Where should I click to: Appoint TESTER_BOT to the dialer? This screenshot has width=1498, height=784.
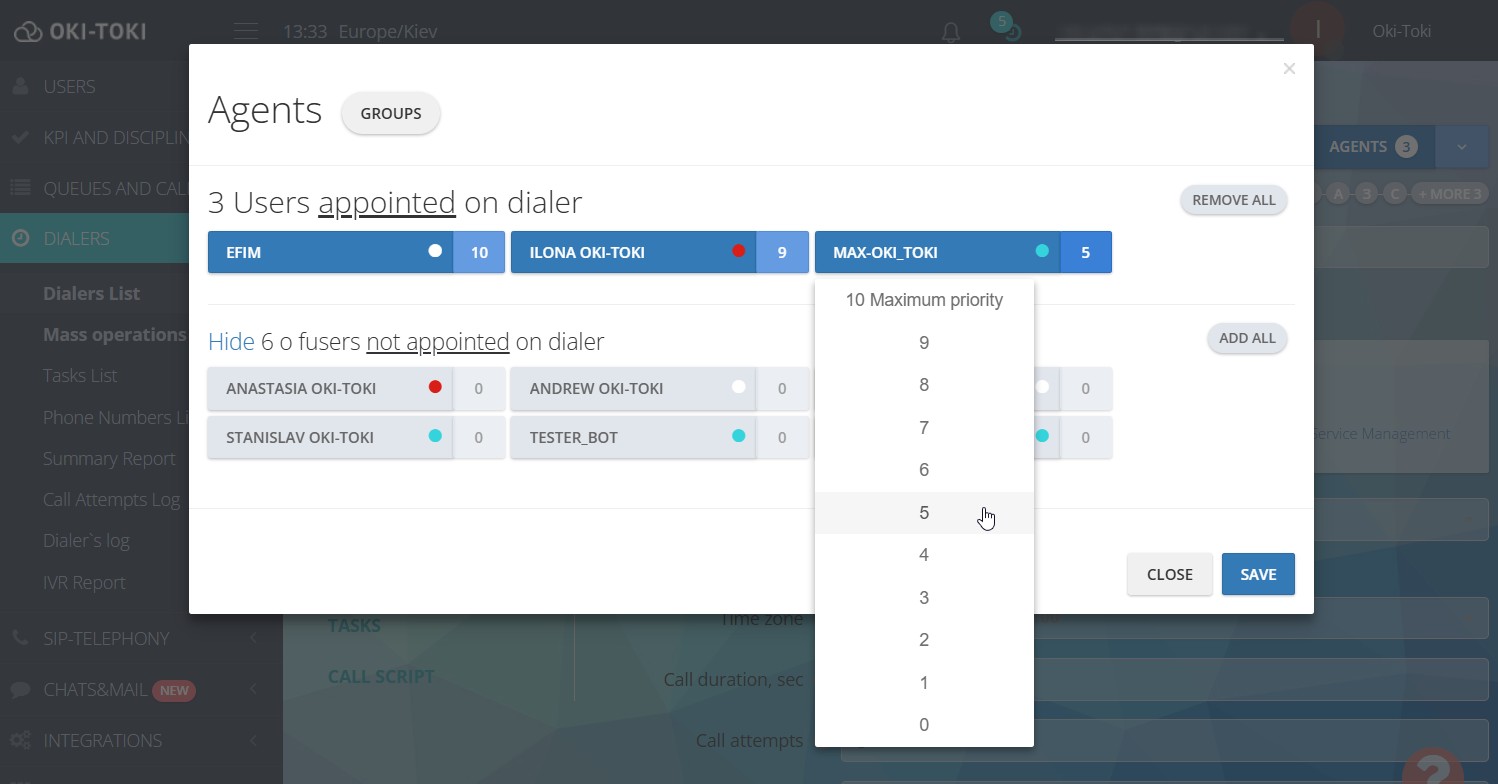tap(633, 437)
